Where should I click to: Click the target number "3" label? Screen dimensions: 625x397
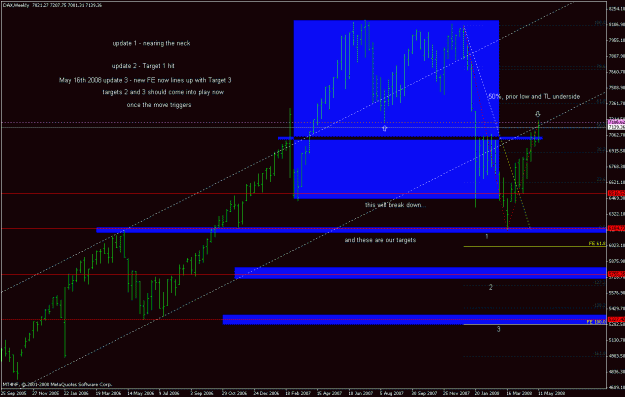pyautogui.click(x=498, y=329)
